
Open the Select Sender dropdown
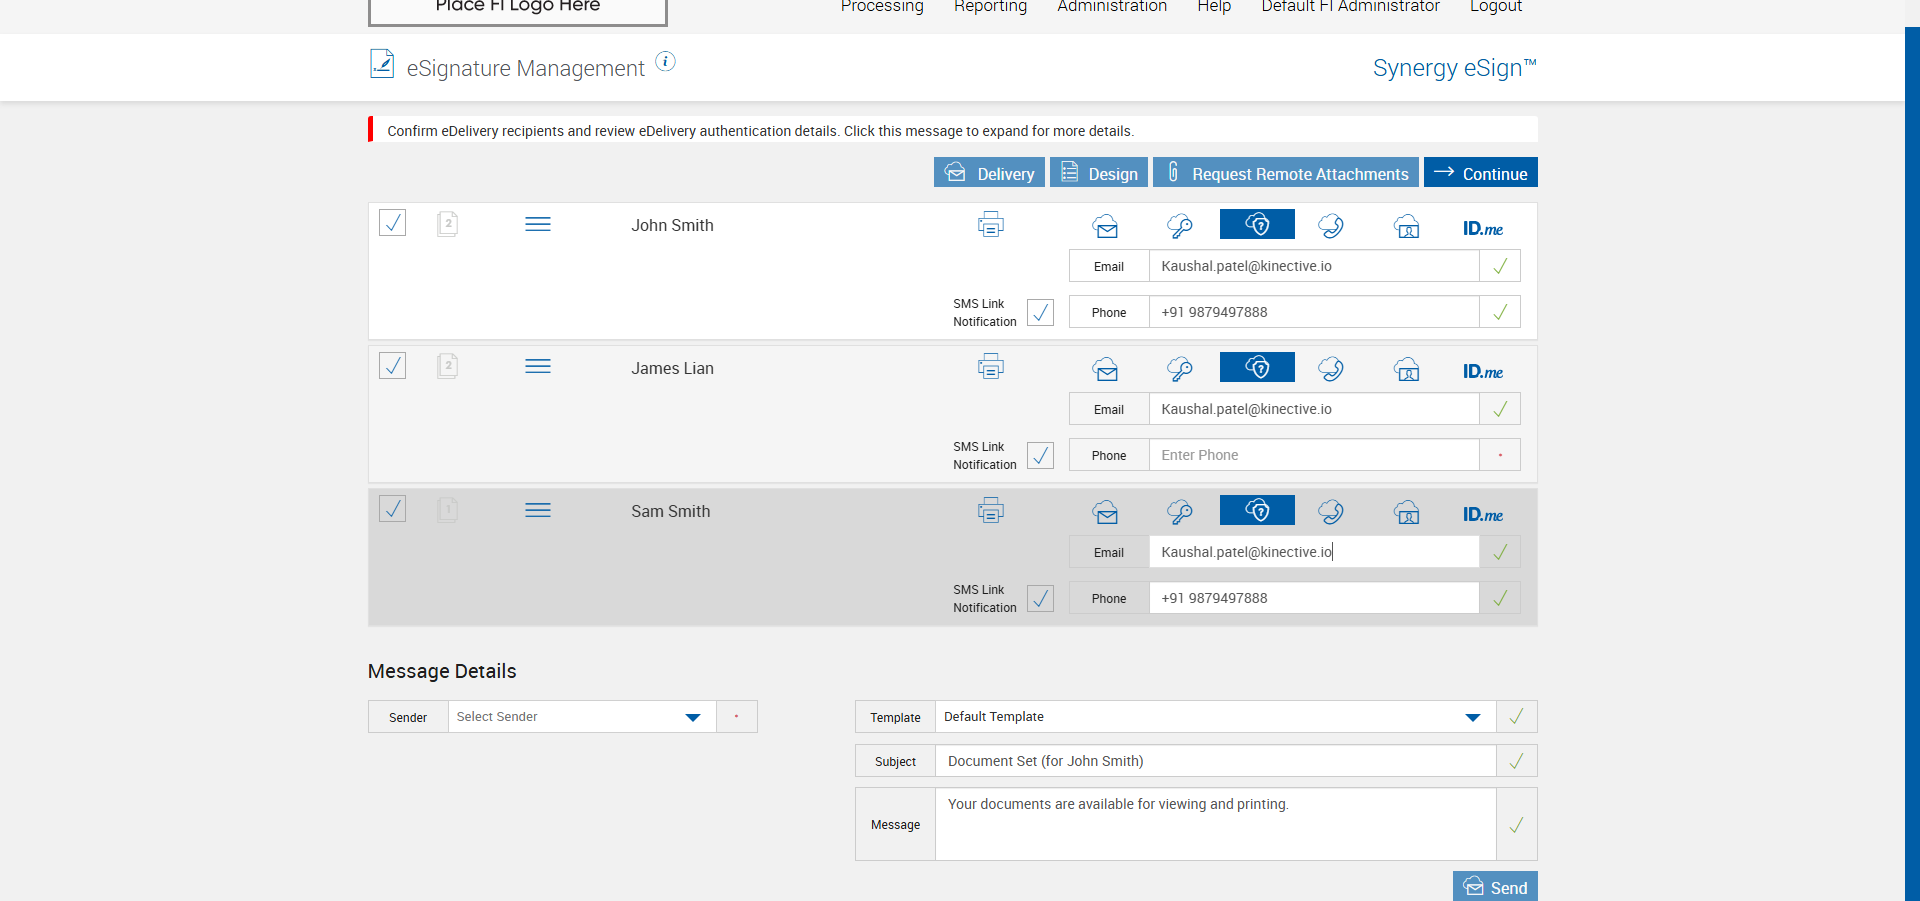point(582,717)
